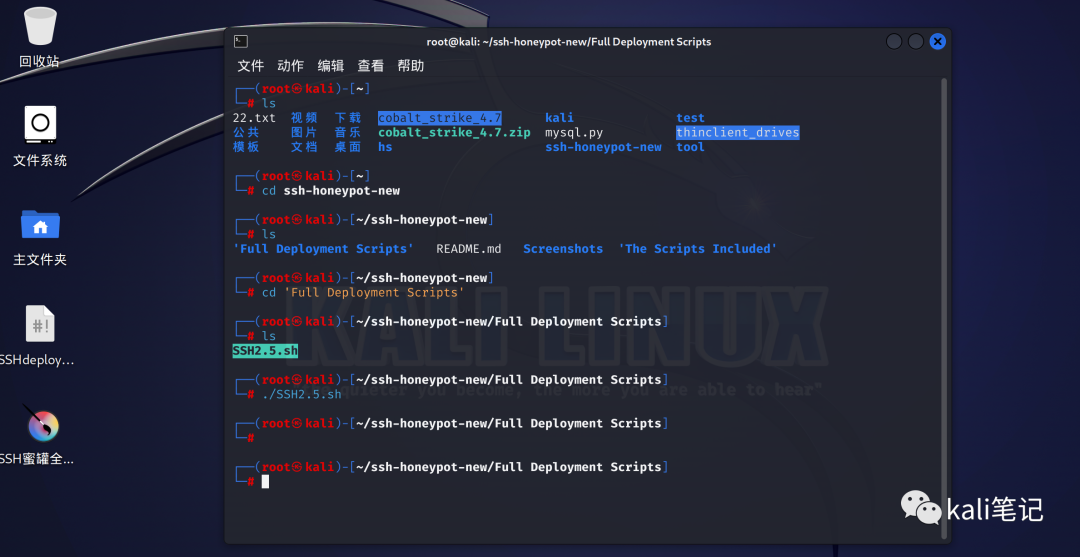Click the cd ssh-honeypot-new command

(x=331, y=190)
